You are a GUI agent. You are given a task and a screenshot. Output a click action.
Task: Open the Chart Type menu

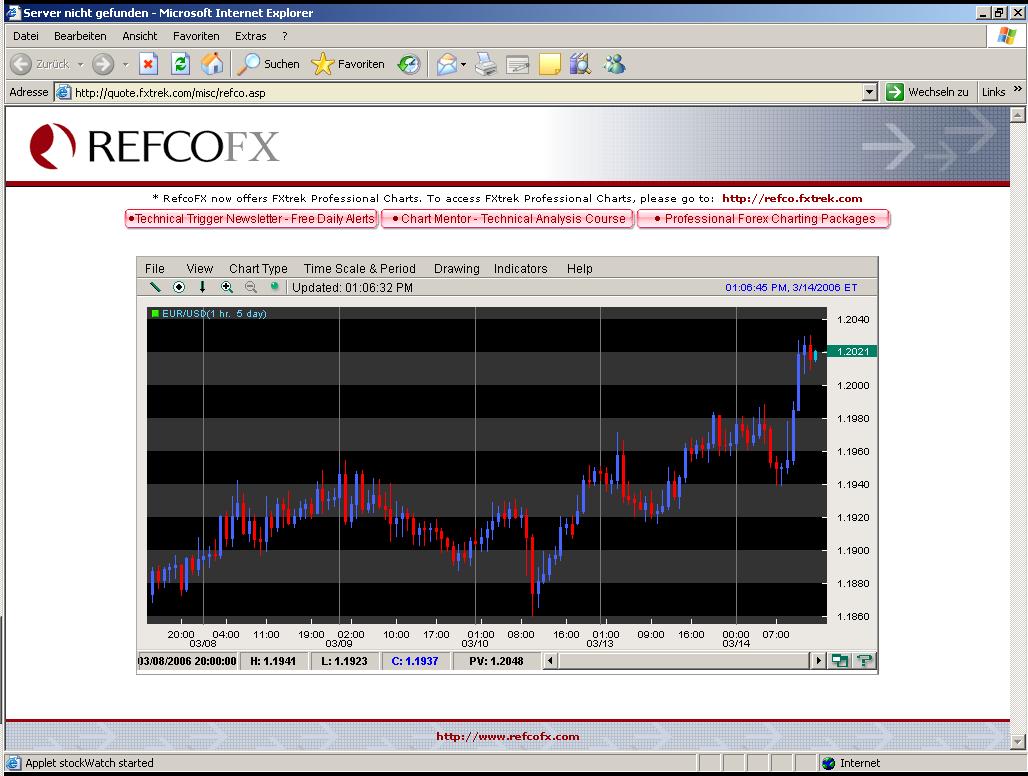click(x=258, y=268)
